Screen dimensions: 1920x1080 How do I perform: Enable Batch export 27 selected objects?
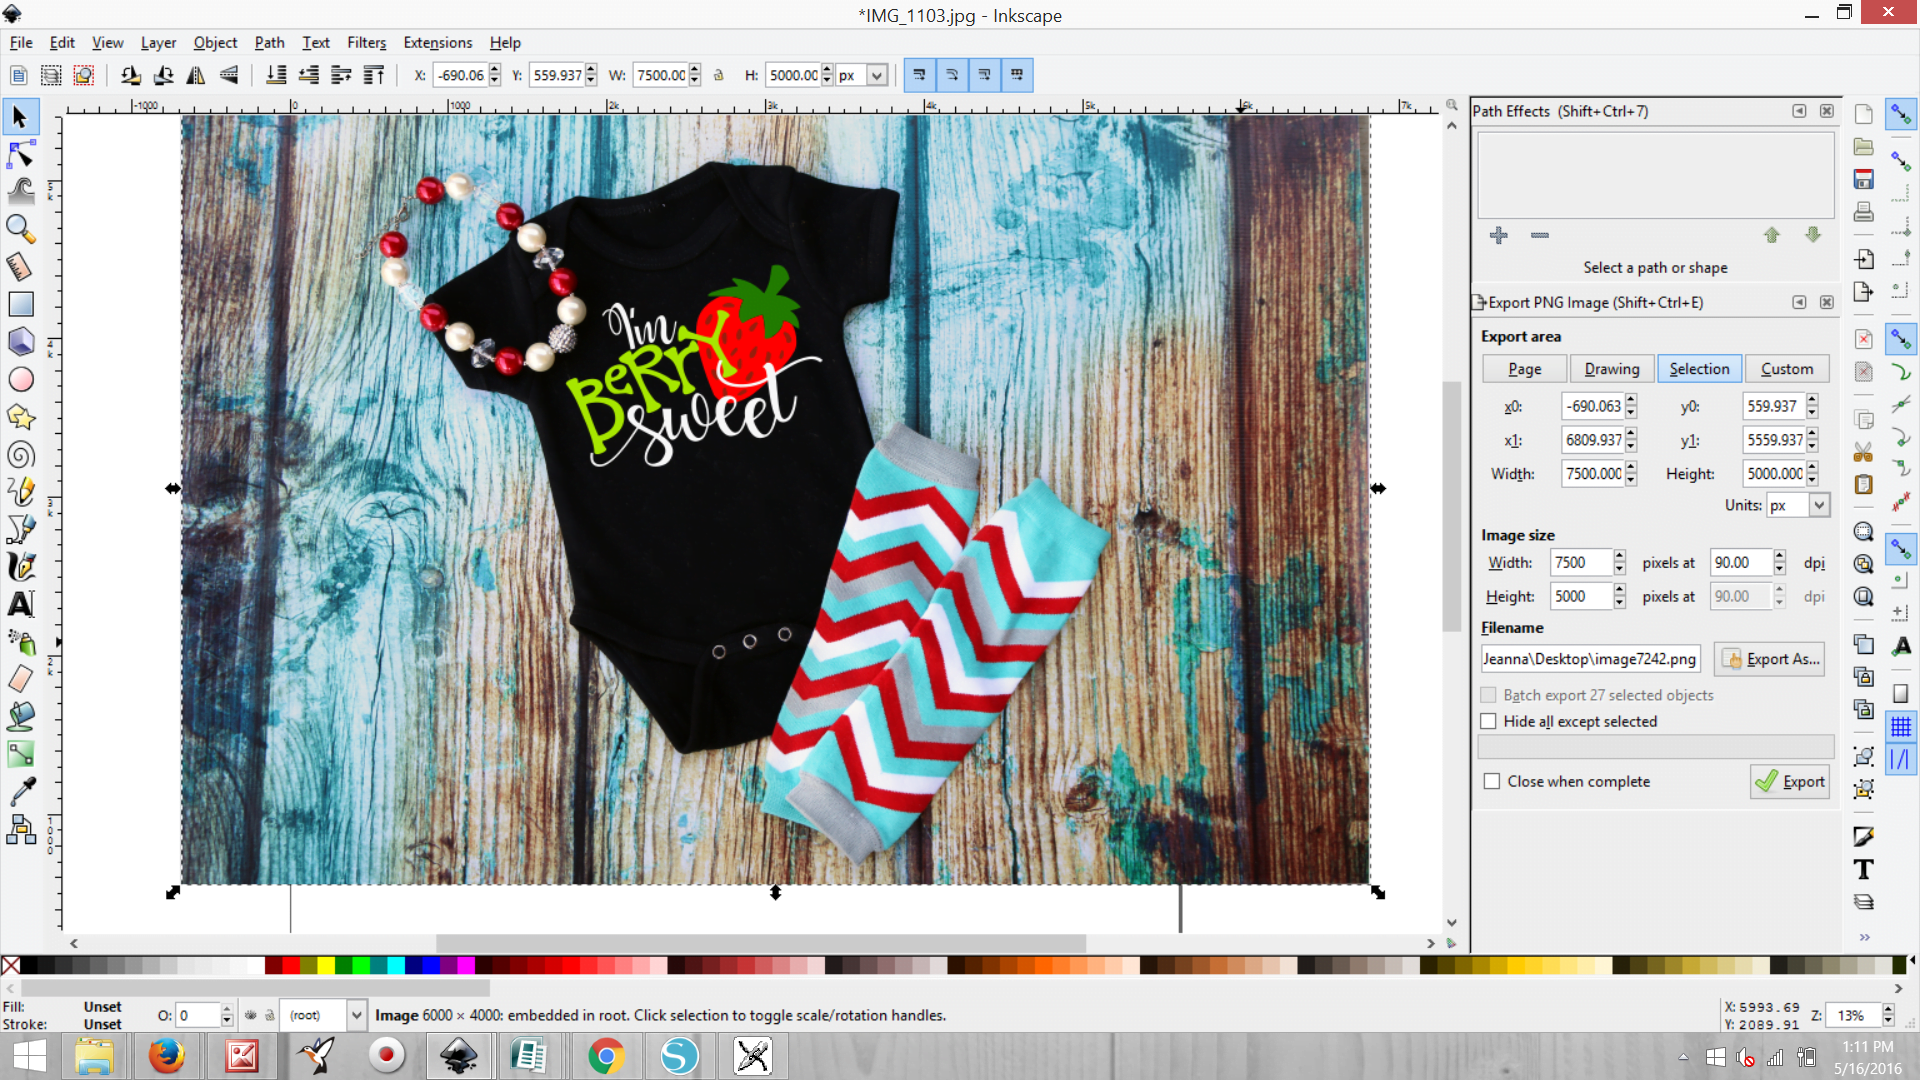1487,695
